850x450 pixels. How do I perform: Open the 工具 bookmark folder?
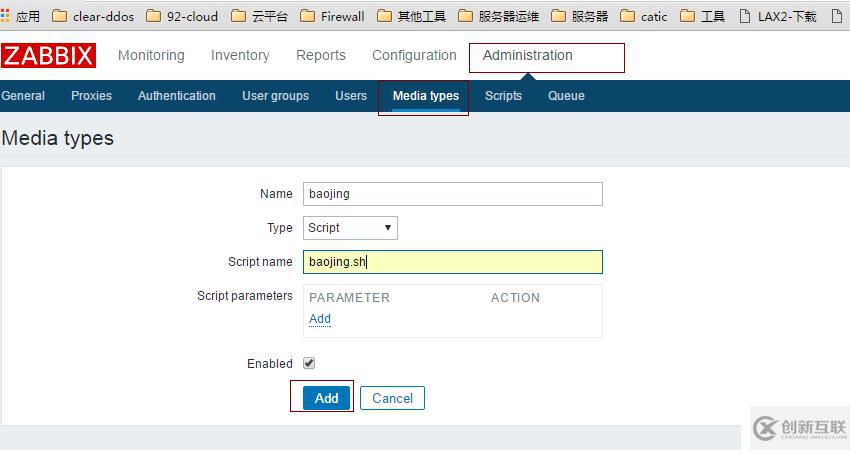coord(702,17)
